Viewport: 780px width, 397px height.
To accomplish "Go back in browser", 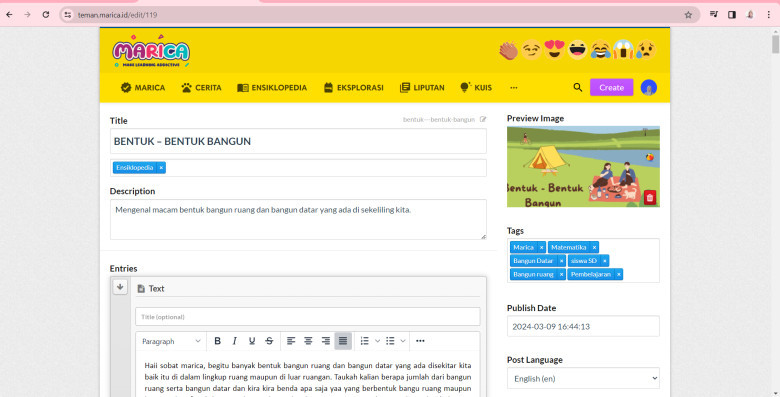I will [x=9, y=15].
